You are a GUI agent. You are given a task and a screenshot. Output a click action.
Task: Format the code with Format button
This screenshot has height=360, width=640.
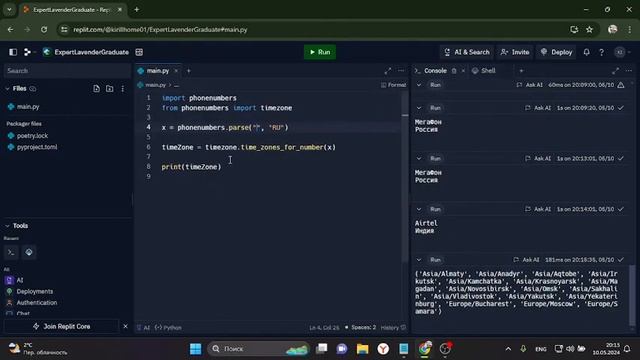[x=393, y=85]
